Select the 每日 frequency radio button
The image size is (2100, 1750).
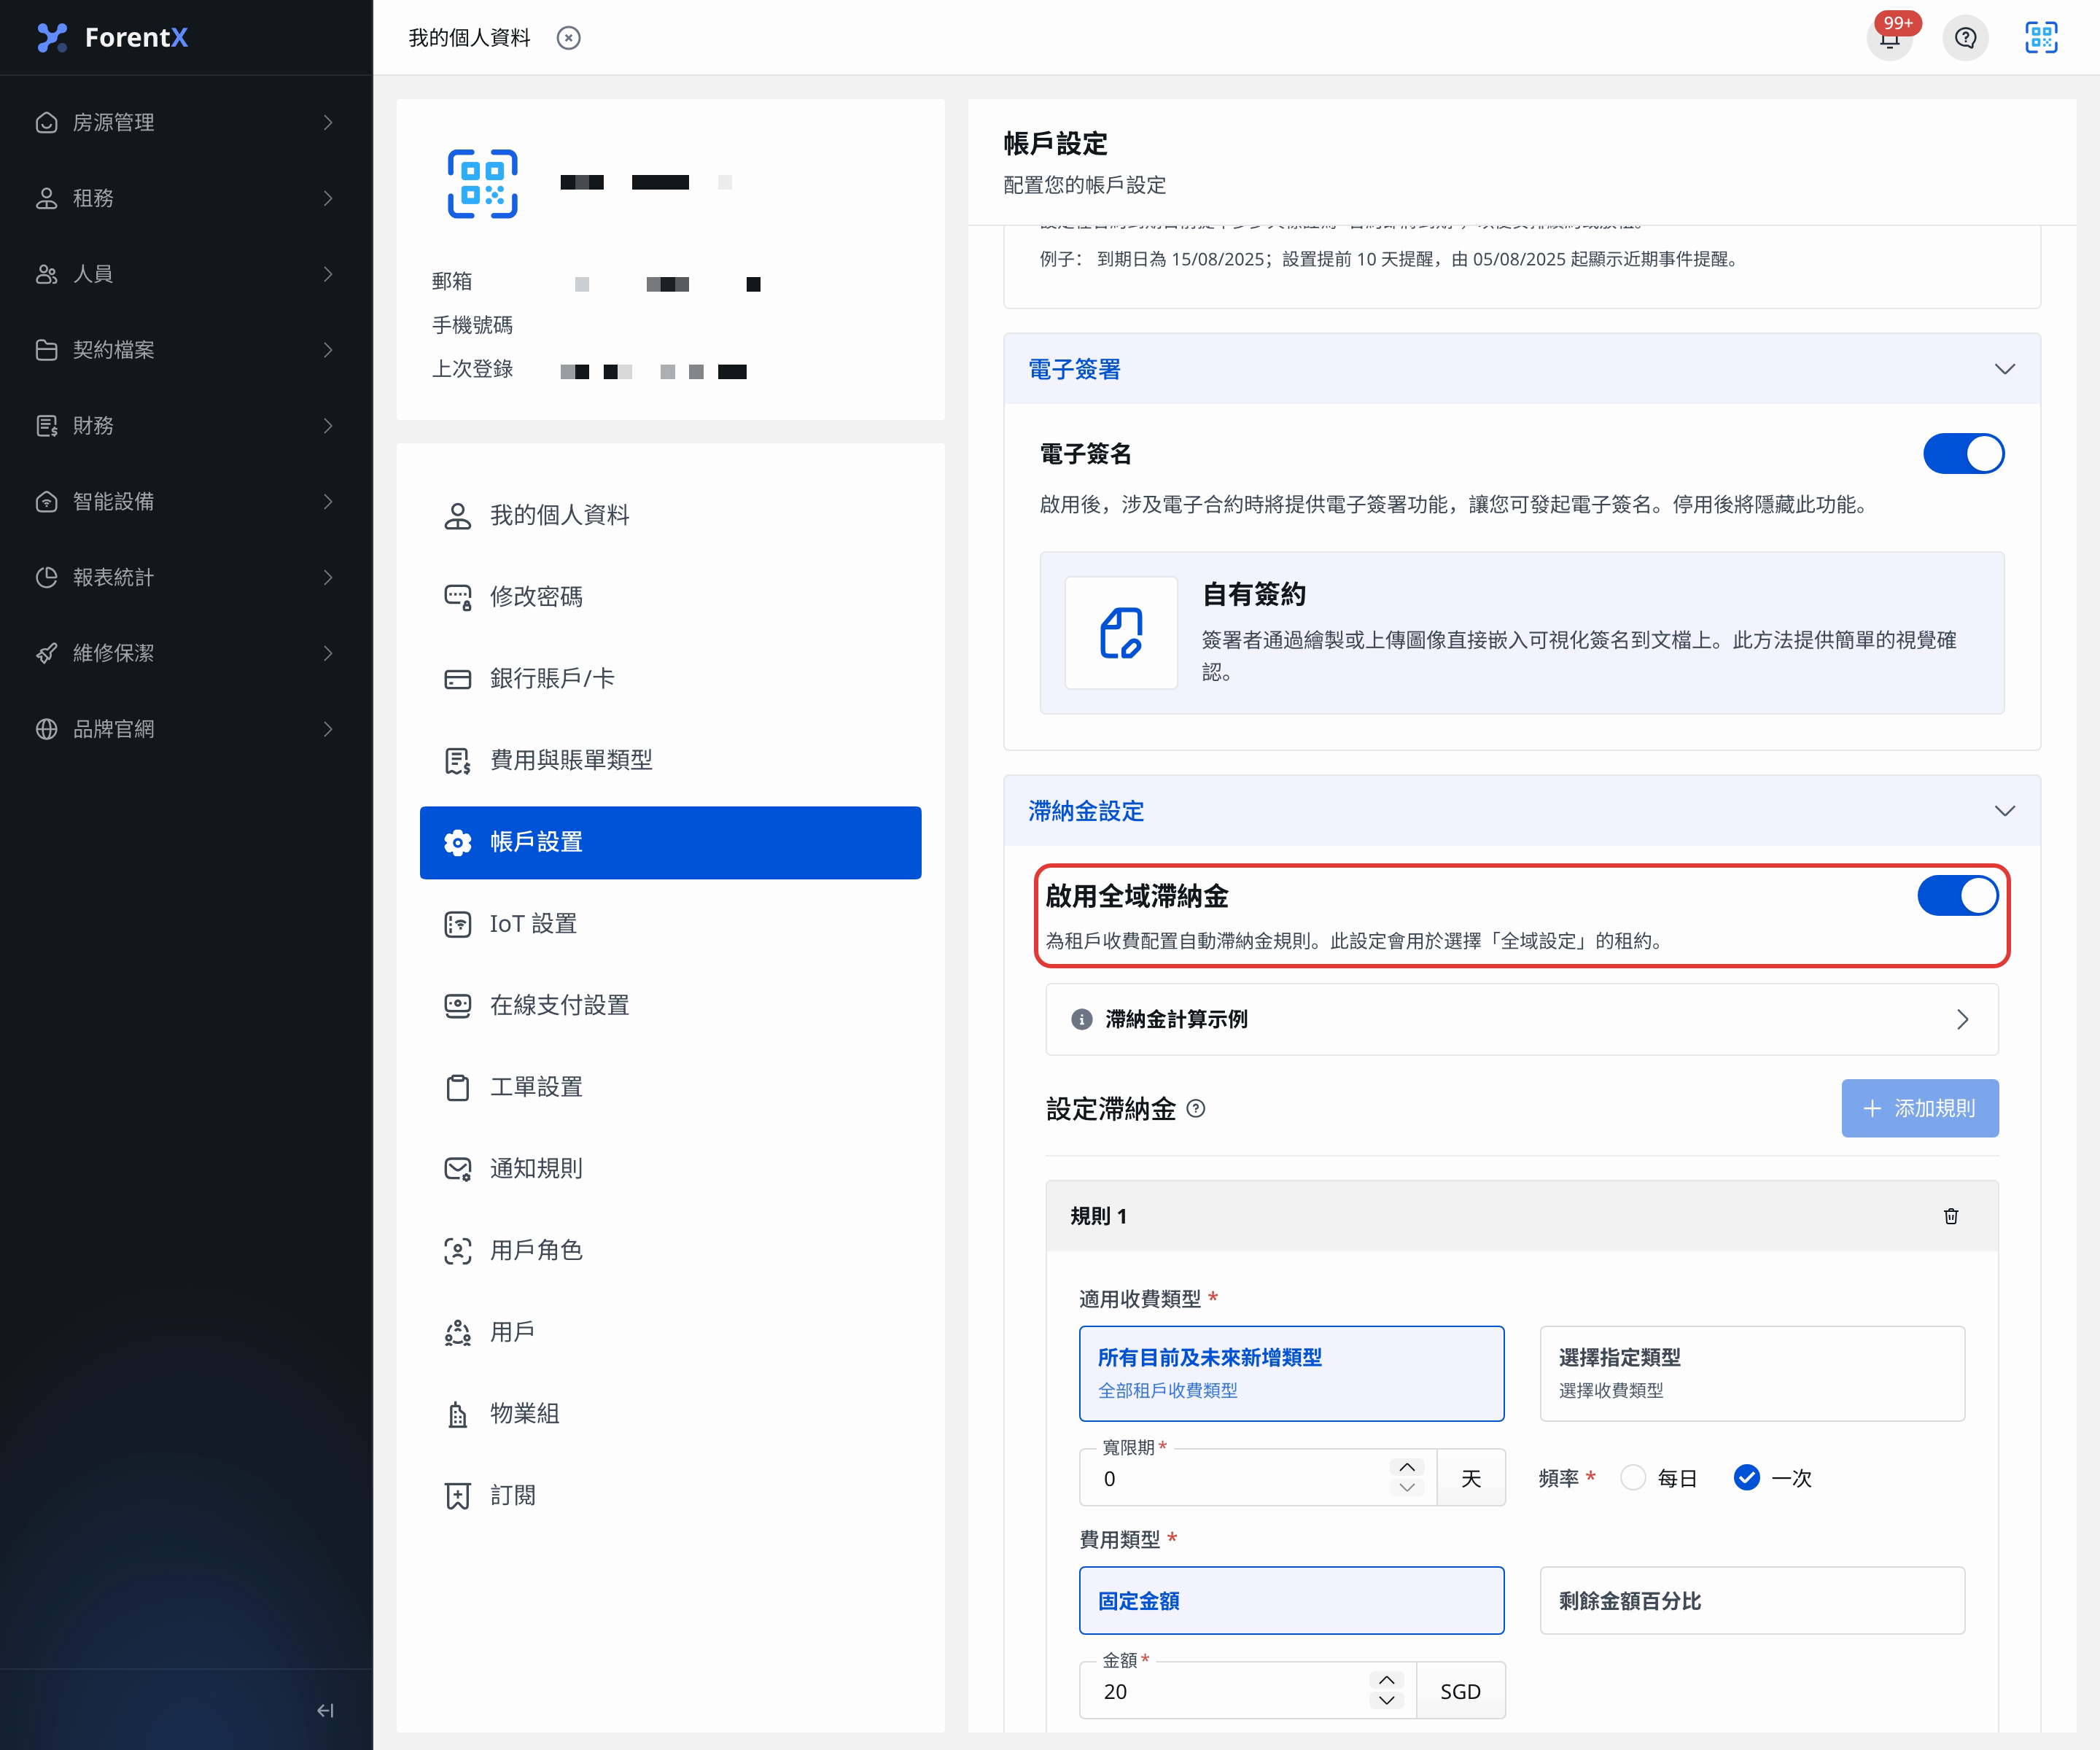coord(1633,1478)
